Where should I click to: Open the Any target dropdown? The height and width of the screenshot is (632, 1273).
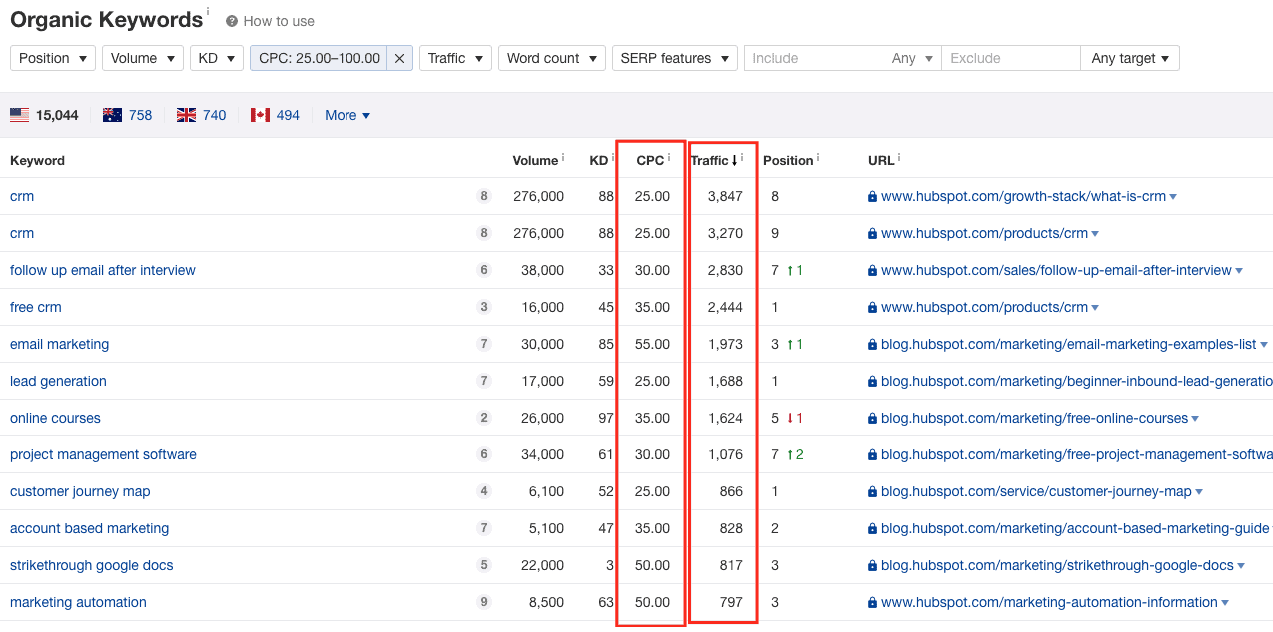(x=1130, y=58)
